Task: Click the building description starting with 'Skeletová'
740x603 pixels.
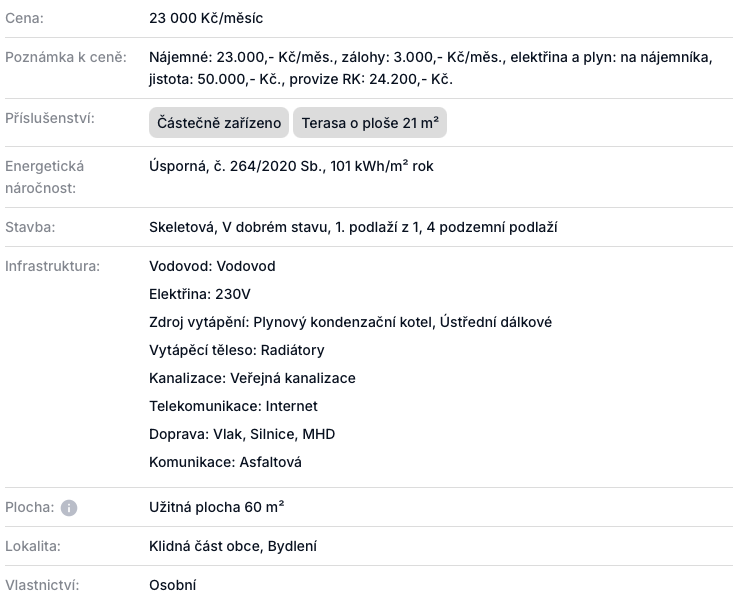Action: (x=353, y=227)
